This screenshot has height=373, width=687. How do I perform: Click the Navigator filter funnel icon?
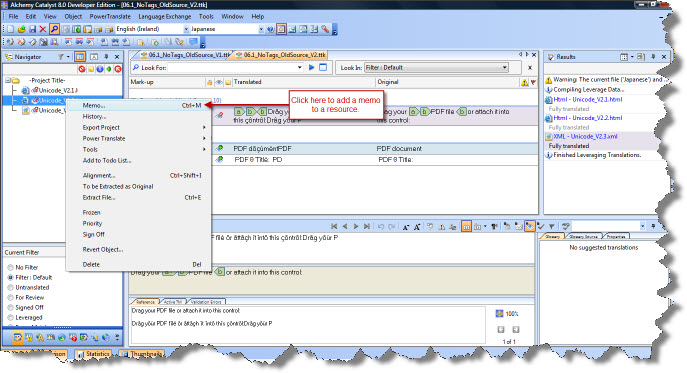[x=61, y=57]
